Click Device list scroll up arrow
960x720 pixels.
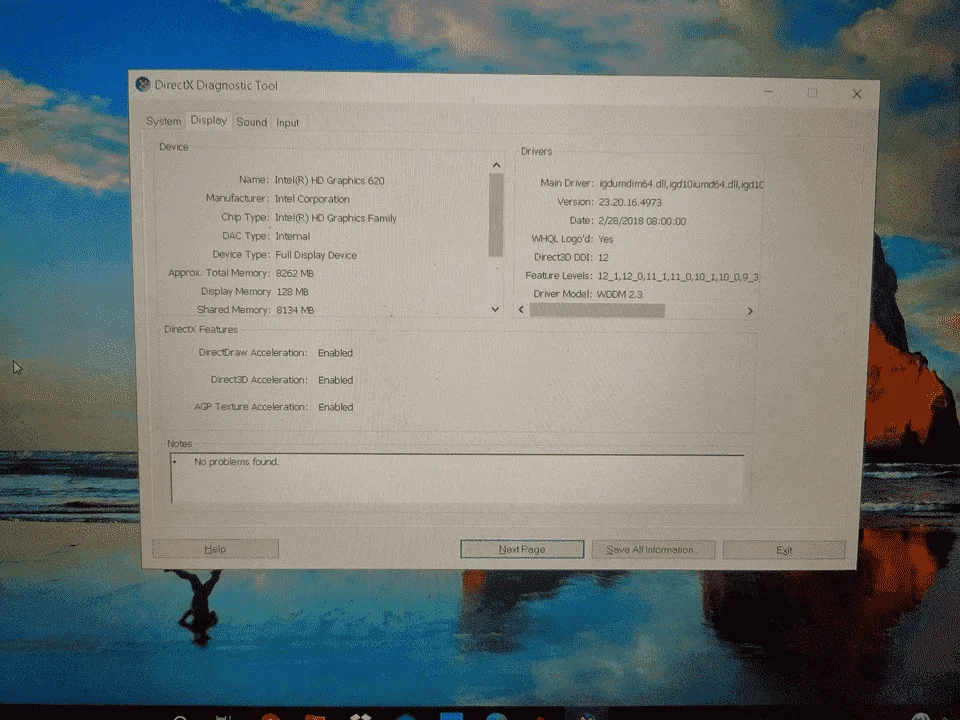496,165
